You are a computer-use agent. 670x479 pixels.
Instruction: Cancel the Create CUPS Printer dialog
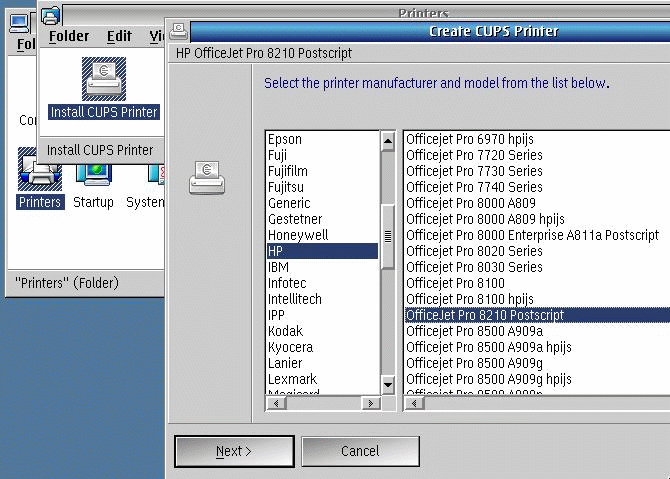[360, 451]
